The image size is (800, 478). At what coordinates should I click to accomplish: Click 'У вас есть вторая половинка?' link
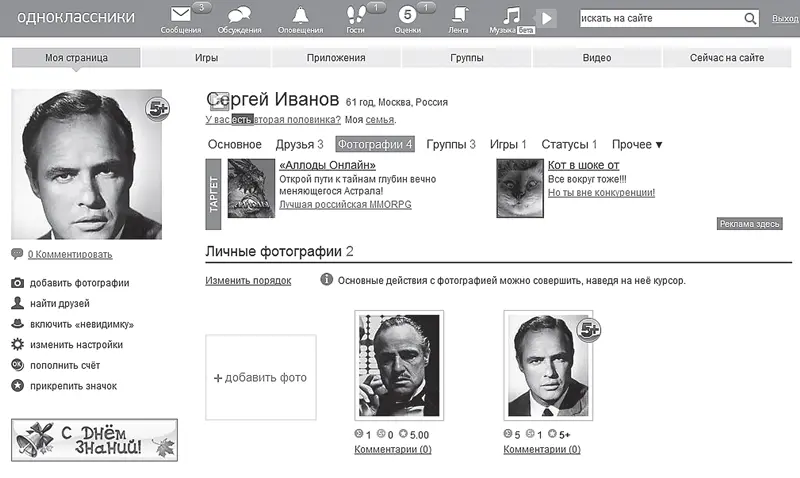tap(273, 119)
